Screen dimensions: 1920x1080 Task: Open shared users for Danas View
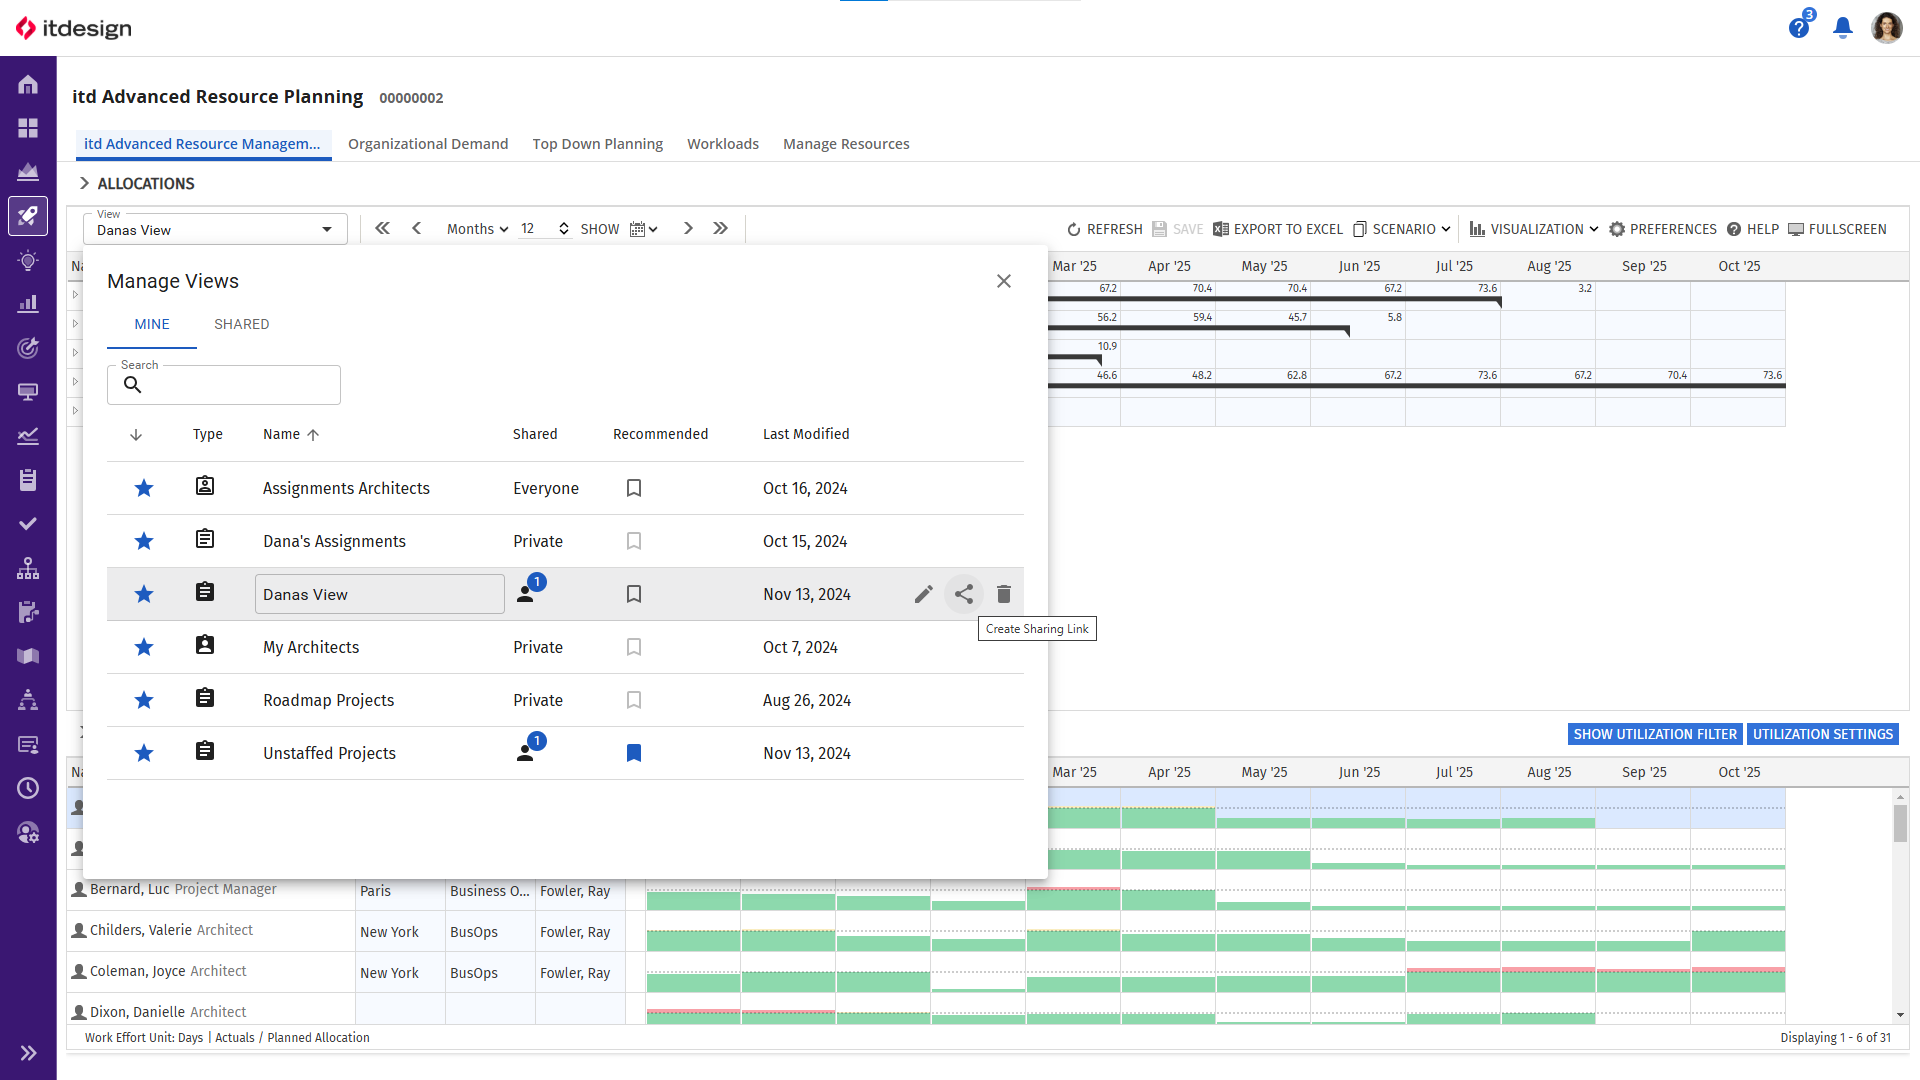click(530, 590)
